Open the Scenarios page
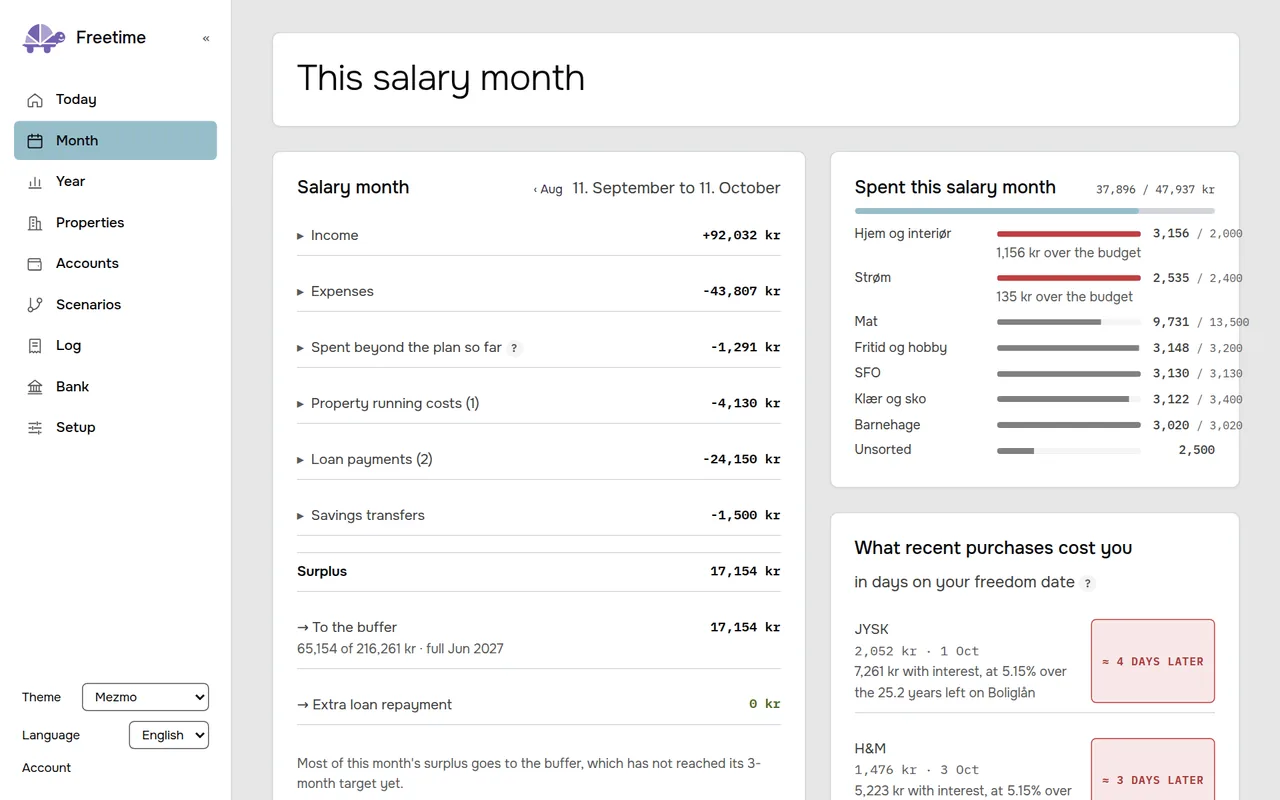This screenshot has width=1280, height=800. coord(115,305)
